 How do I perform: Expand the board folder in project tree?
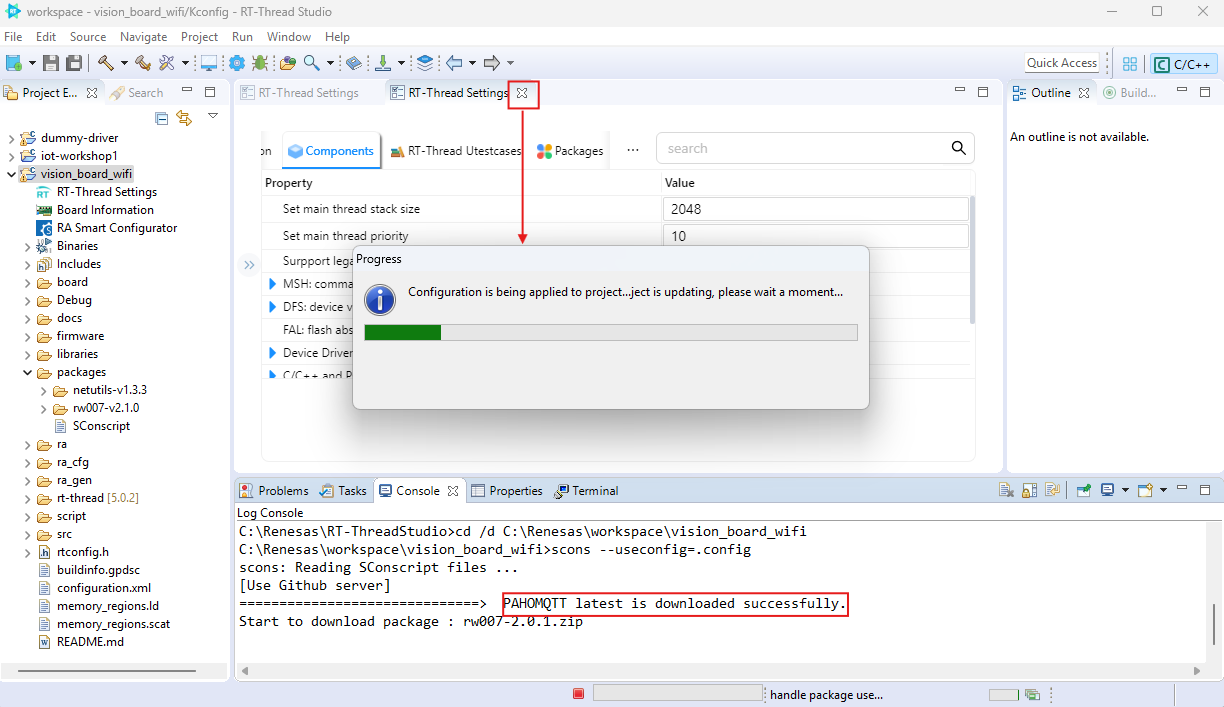[x=28, y=282]
